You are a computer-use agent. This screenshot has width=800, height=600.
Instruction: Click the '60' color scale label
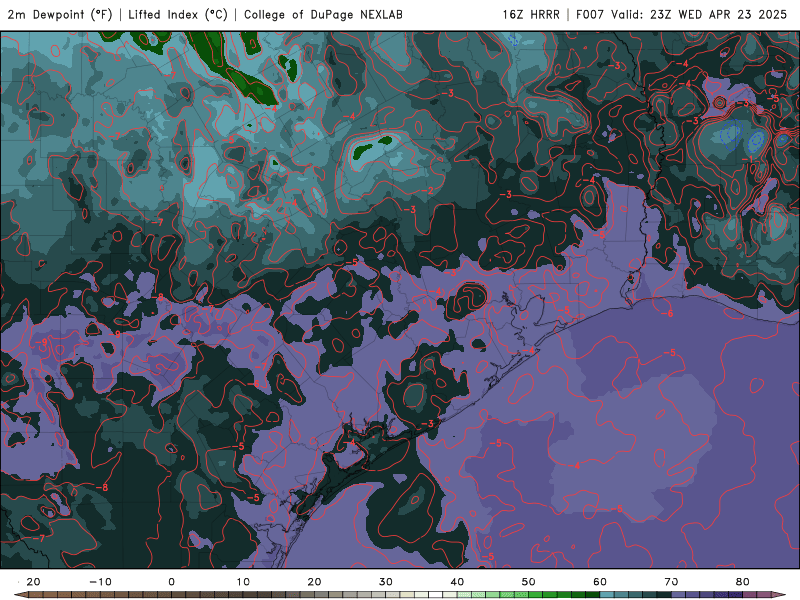(x=600, y=582)
